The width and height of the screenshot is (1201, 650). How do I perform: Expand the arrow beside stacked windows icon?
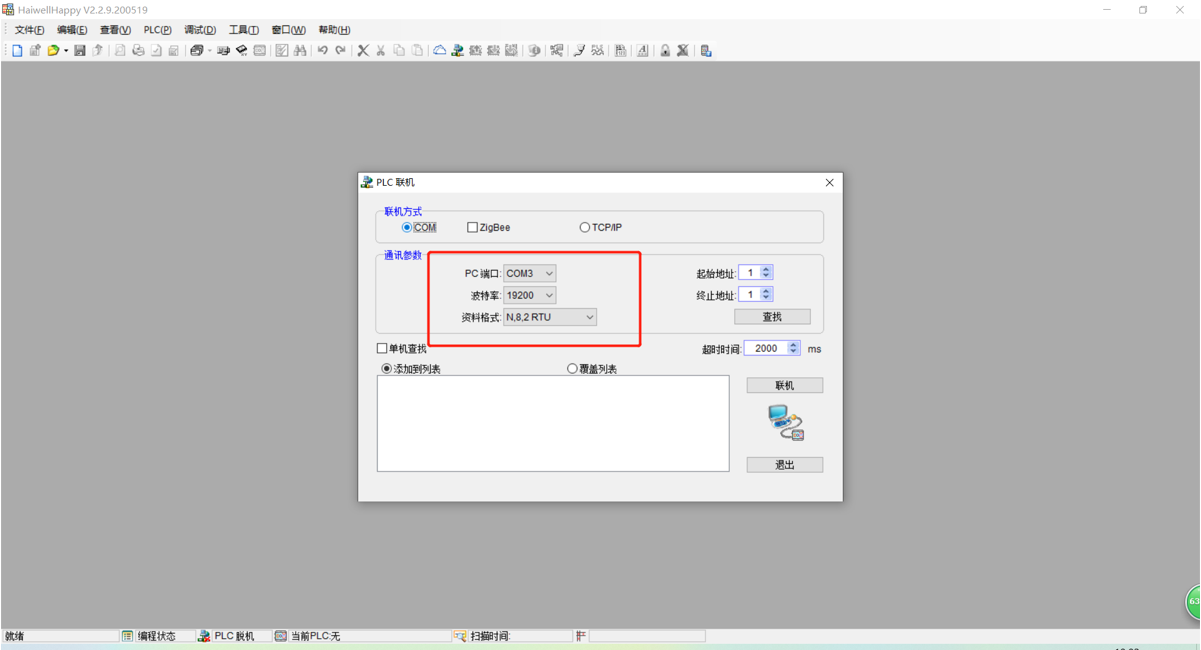(x=209, y=50)
